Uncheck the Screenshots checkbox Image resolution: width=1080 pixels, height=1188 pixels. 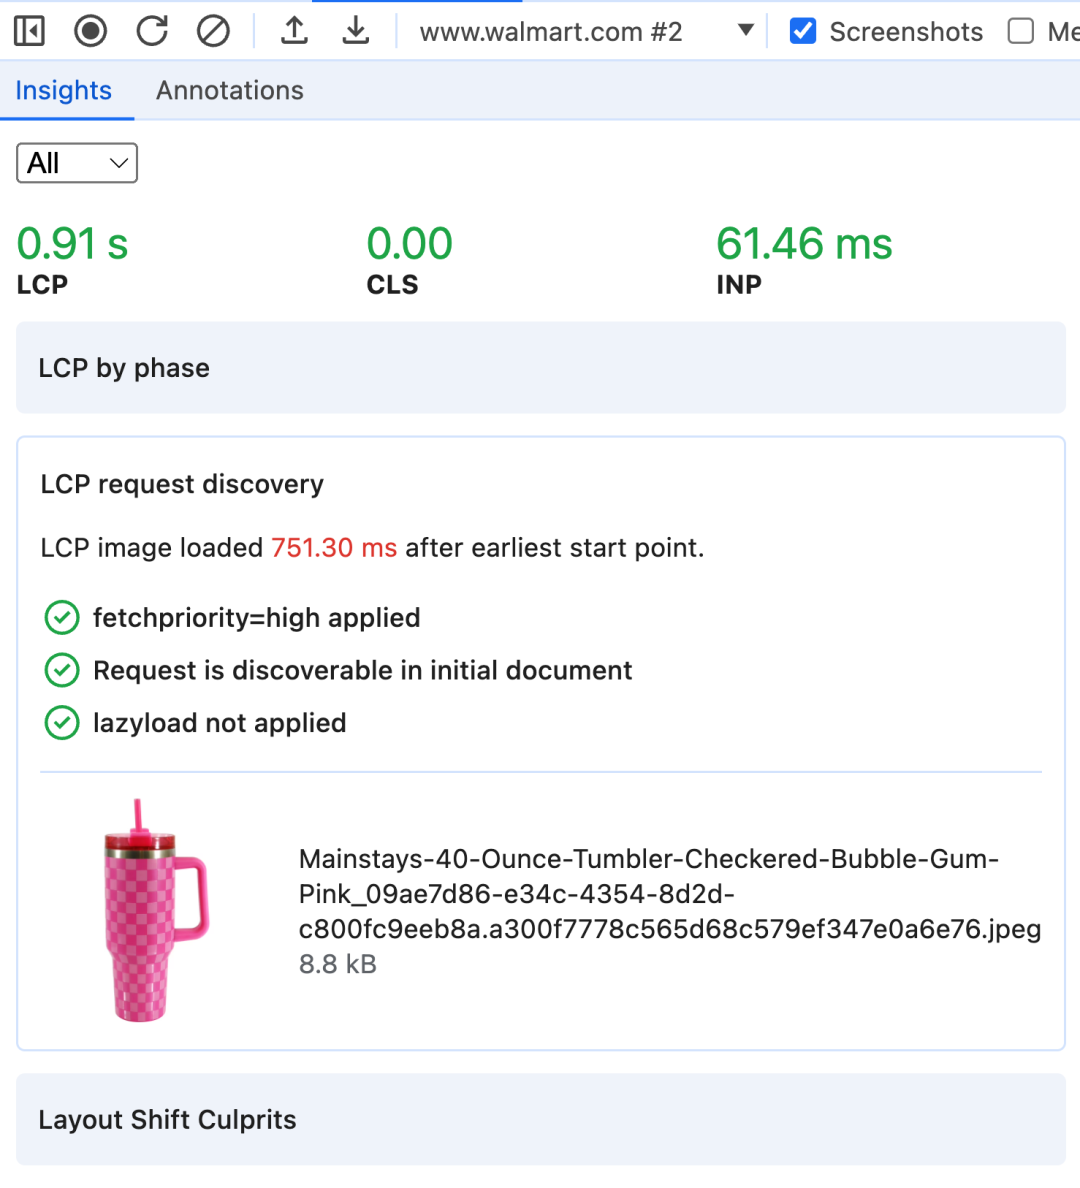point(803,32)
